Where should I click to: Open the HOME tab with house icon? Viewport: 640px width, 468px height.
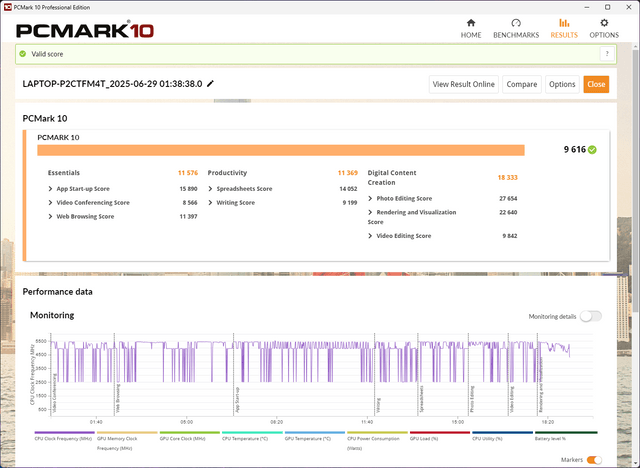click(x=471, y=29)
